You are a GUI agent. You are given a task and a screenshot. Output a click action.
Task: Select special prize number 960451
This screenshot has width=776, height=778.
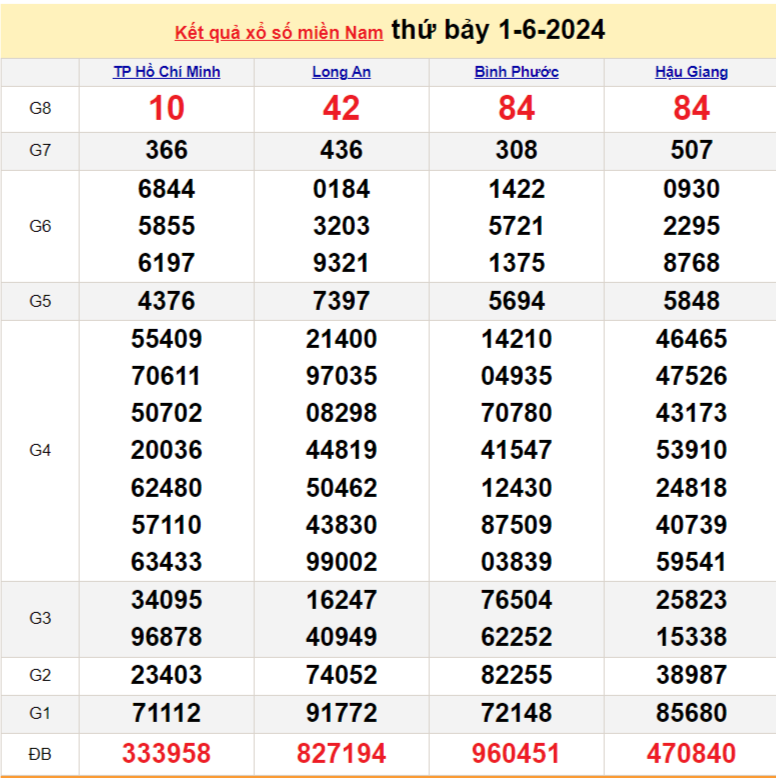pyautogui.click(x=517, y=754)
